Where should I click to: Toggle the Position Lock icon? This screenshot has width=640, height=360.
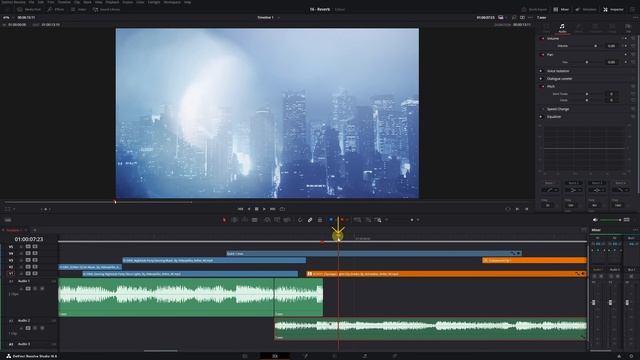pyautogui.click(x=320, y=220)
